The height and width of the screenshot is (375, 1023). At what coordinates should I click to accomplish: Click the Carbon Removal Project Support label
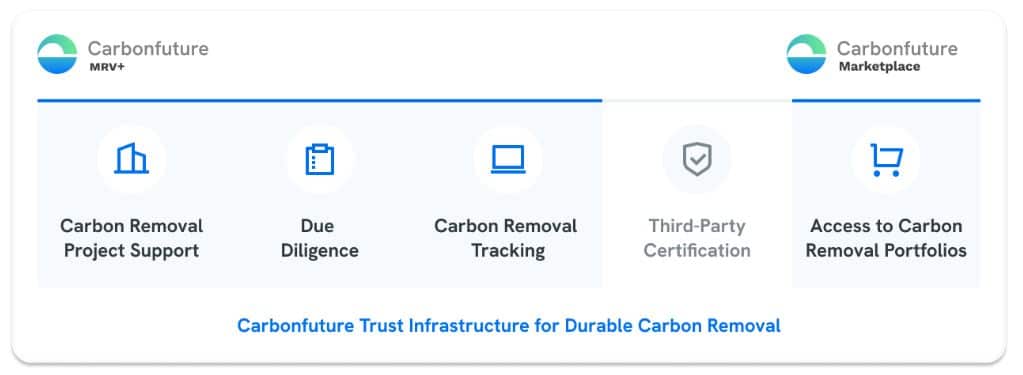pos(131,238)
